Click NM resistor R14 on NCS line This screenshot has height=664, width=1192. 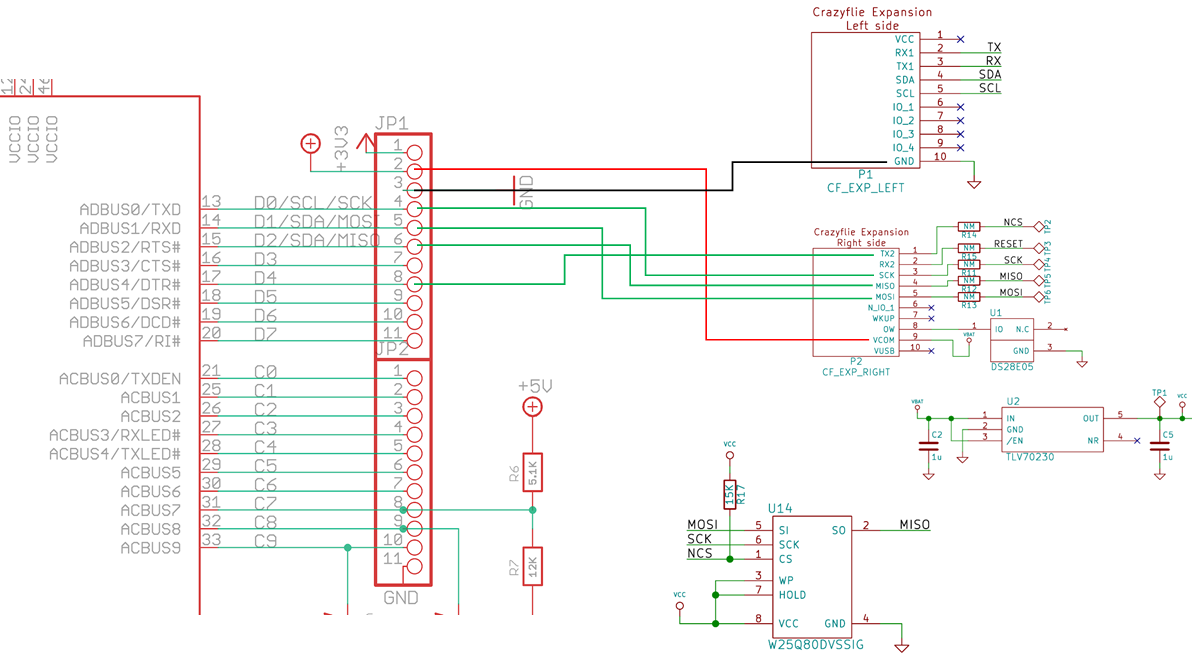coord(968,226)
